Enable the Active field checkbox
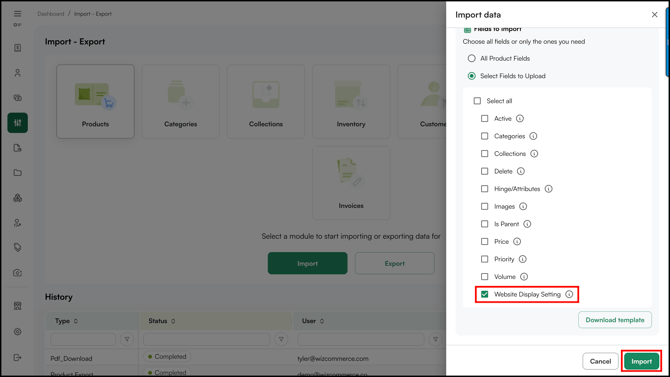Viewport: 670px width, 377px height. click(485, 118)
